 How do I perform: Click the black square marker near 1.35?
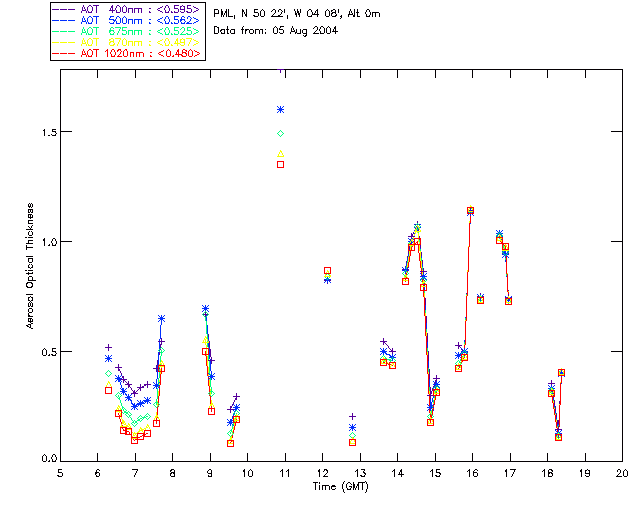[280, 164]
